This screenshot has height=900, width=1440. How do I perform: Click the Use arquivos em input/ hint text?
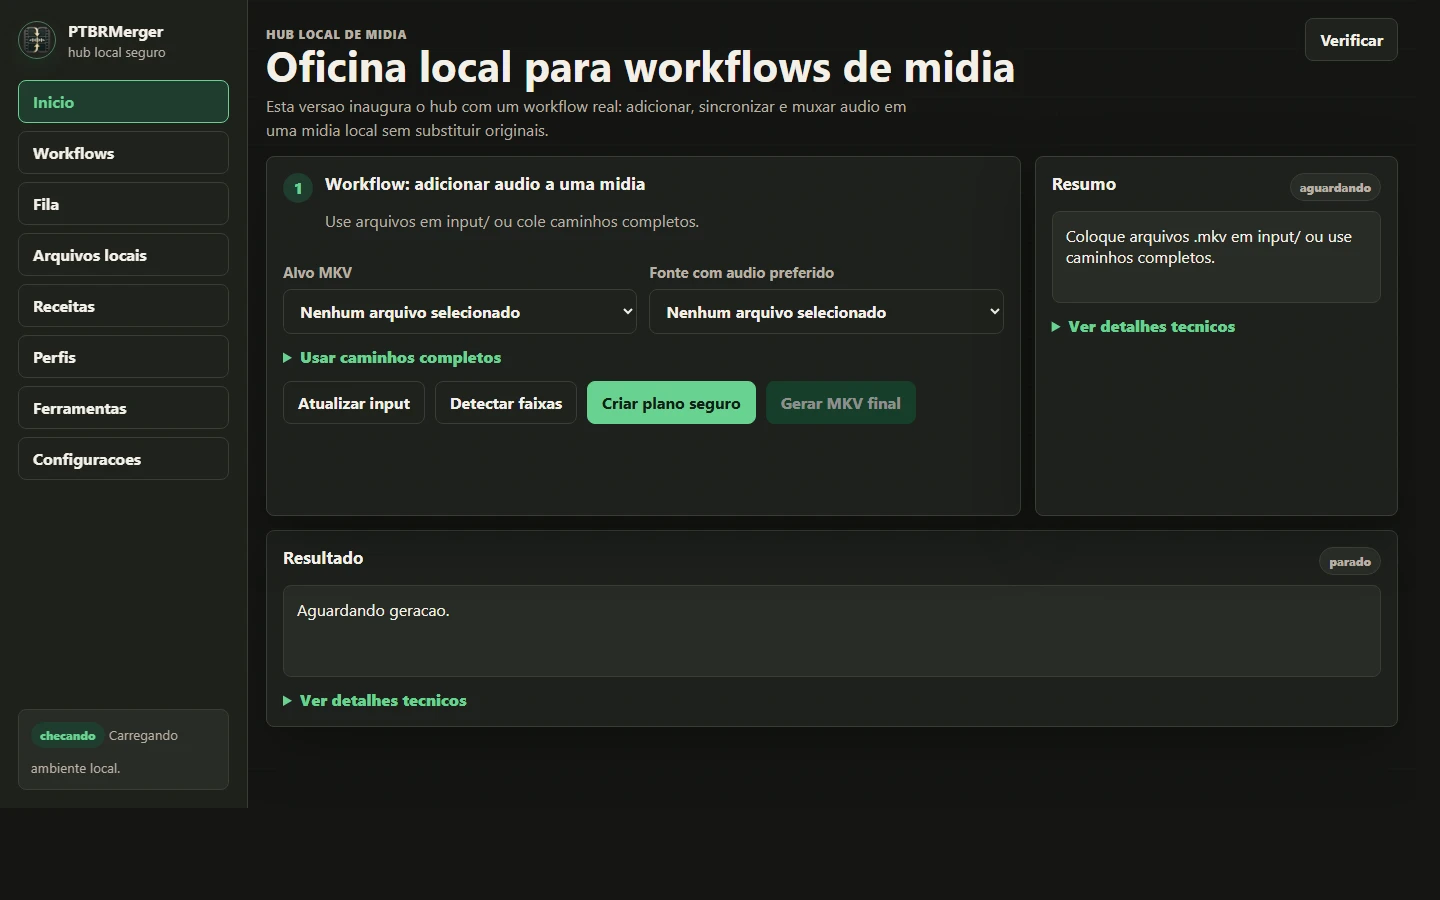[512, 222]
